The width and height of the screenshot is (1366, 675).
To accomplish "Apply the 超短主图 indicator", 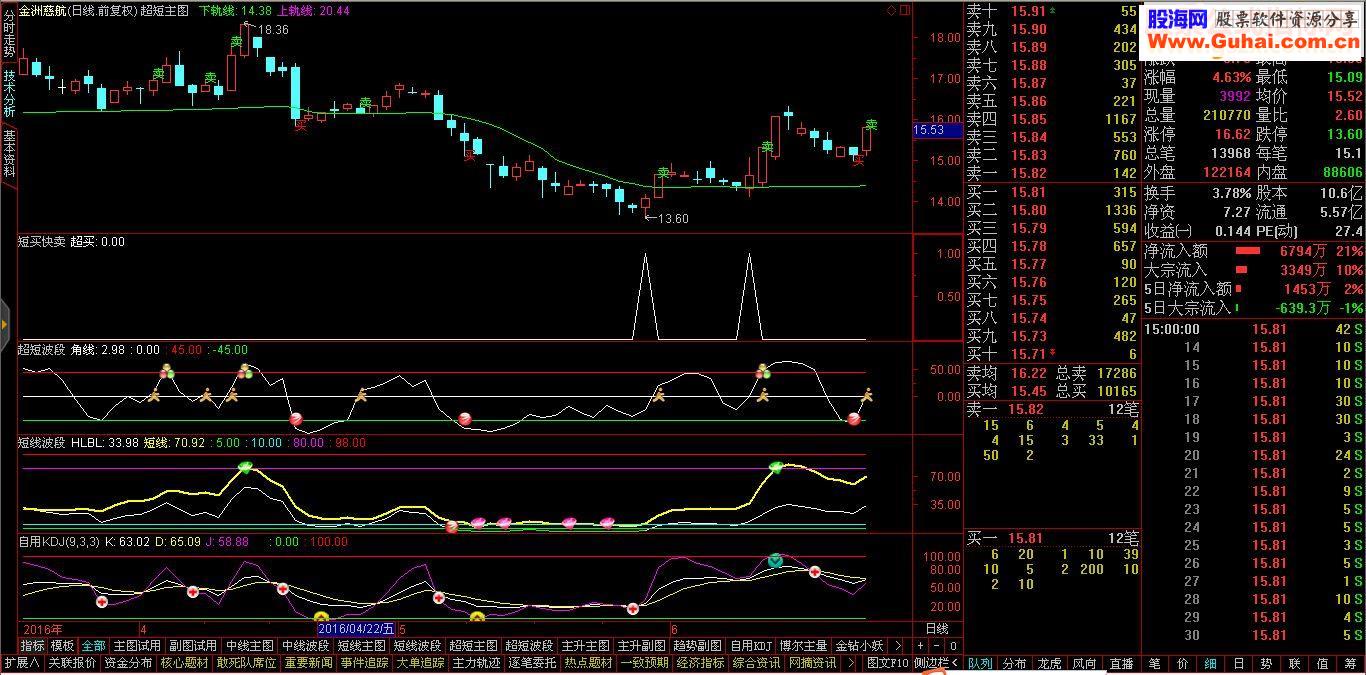I will 473,646.
